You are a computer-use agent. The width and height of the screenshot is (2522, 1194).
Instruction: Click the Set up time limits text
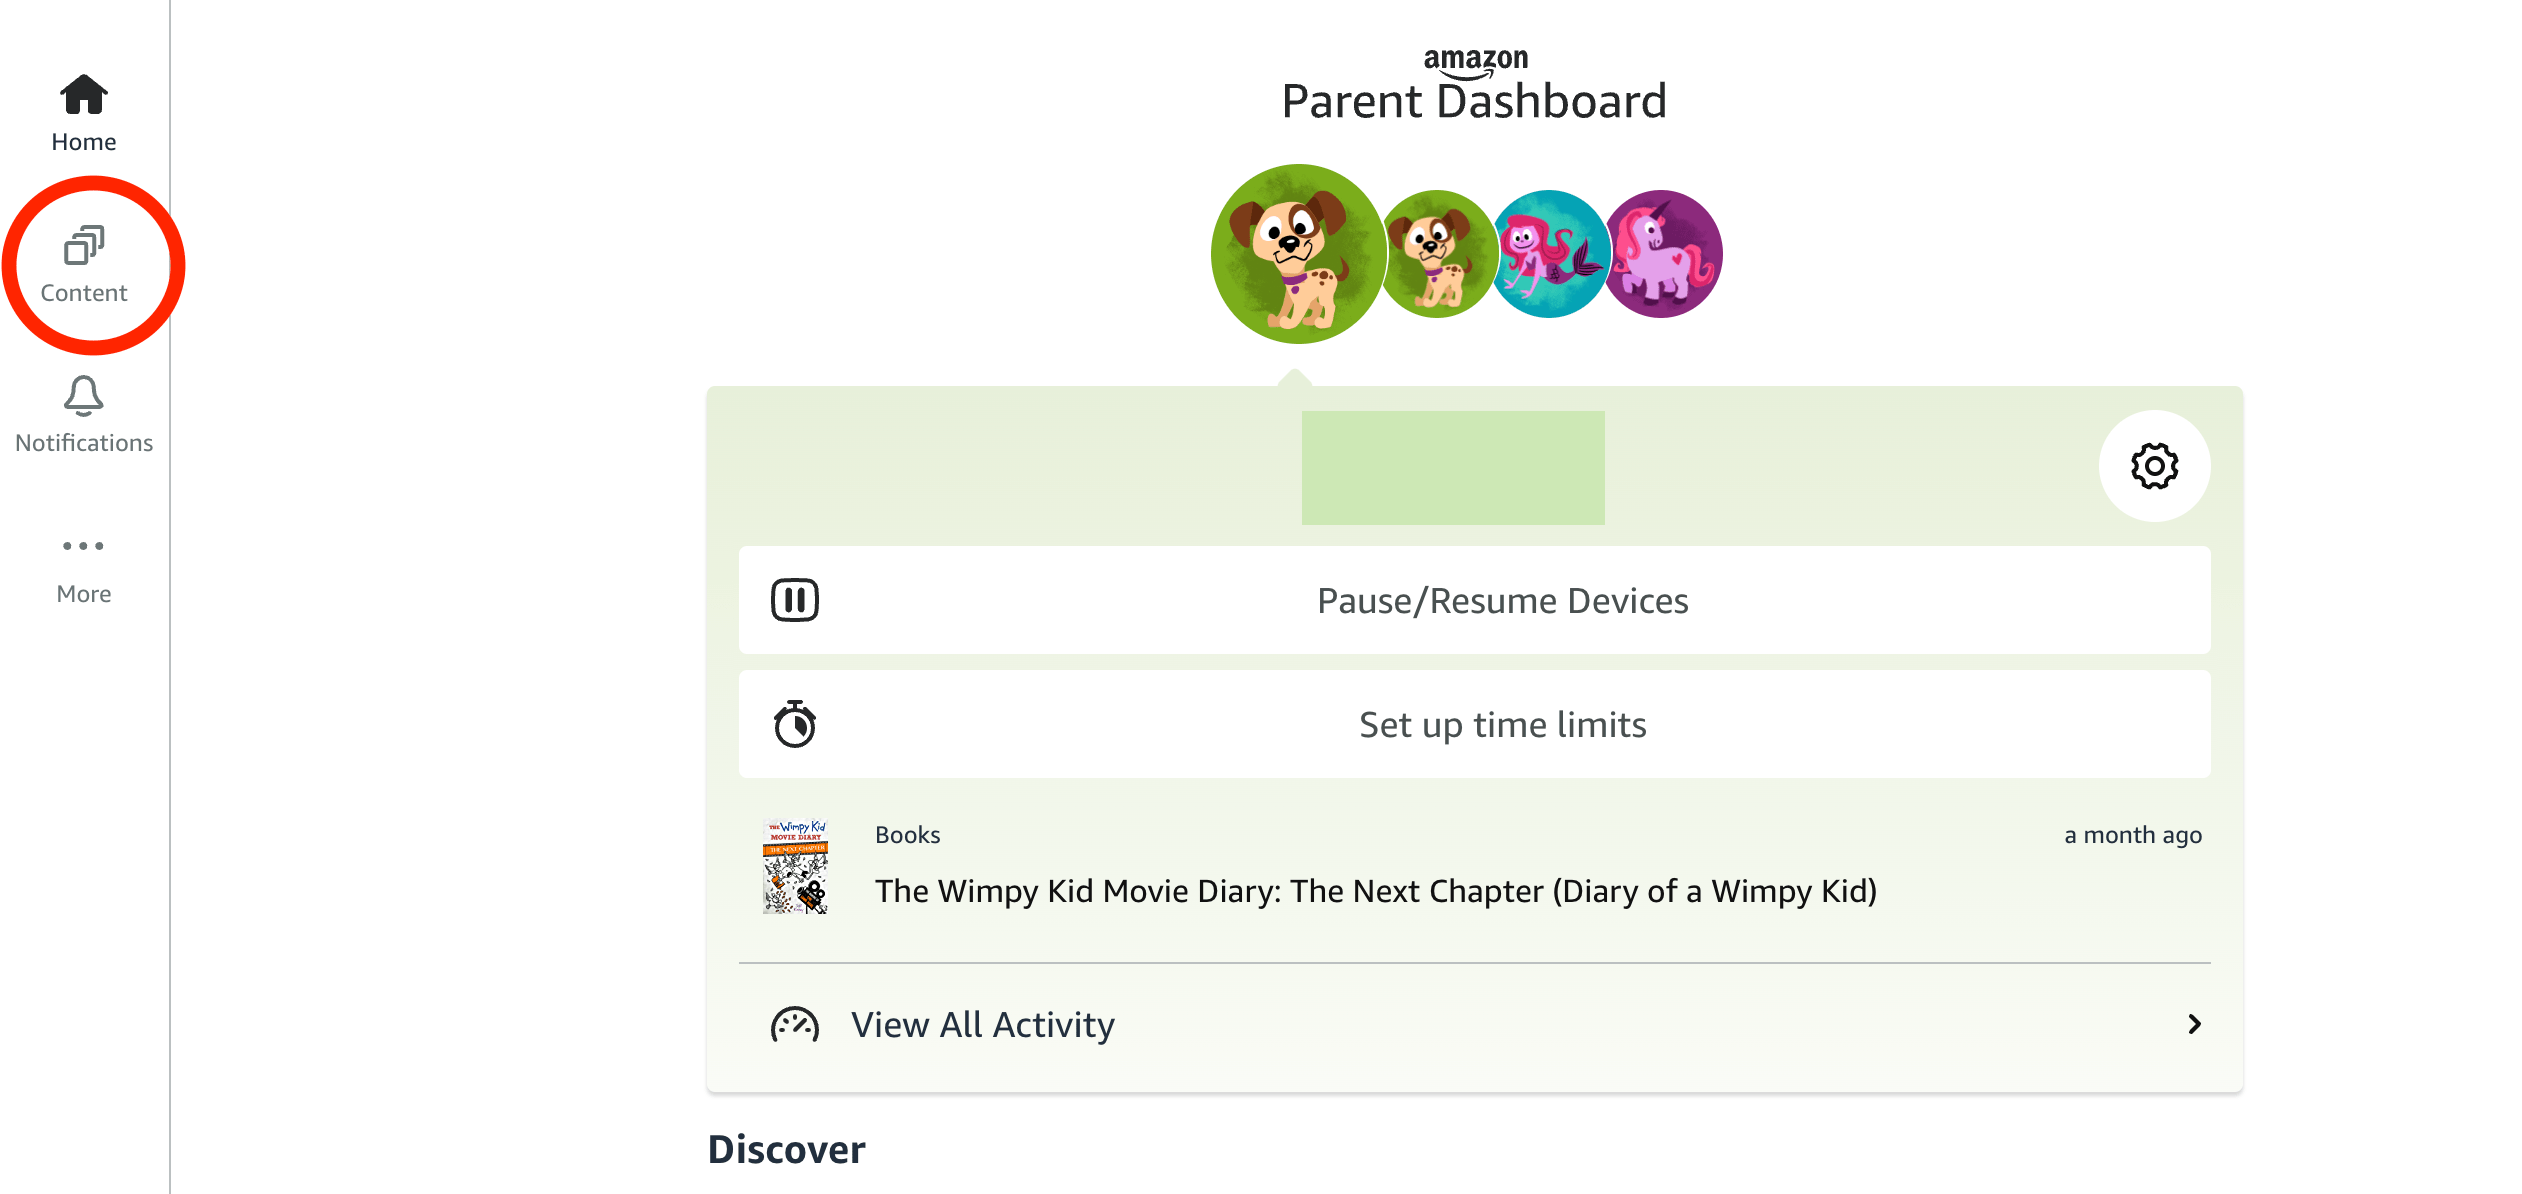pyautogui.click(x=1502, y=725)
